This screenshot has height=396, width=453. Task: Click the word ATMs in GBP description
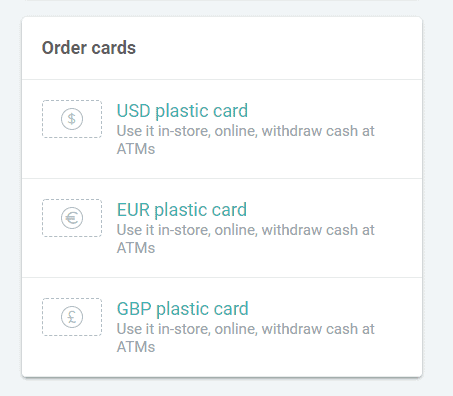pos(136,347)
